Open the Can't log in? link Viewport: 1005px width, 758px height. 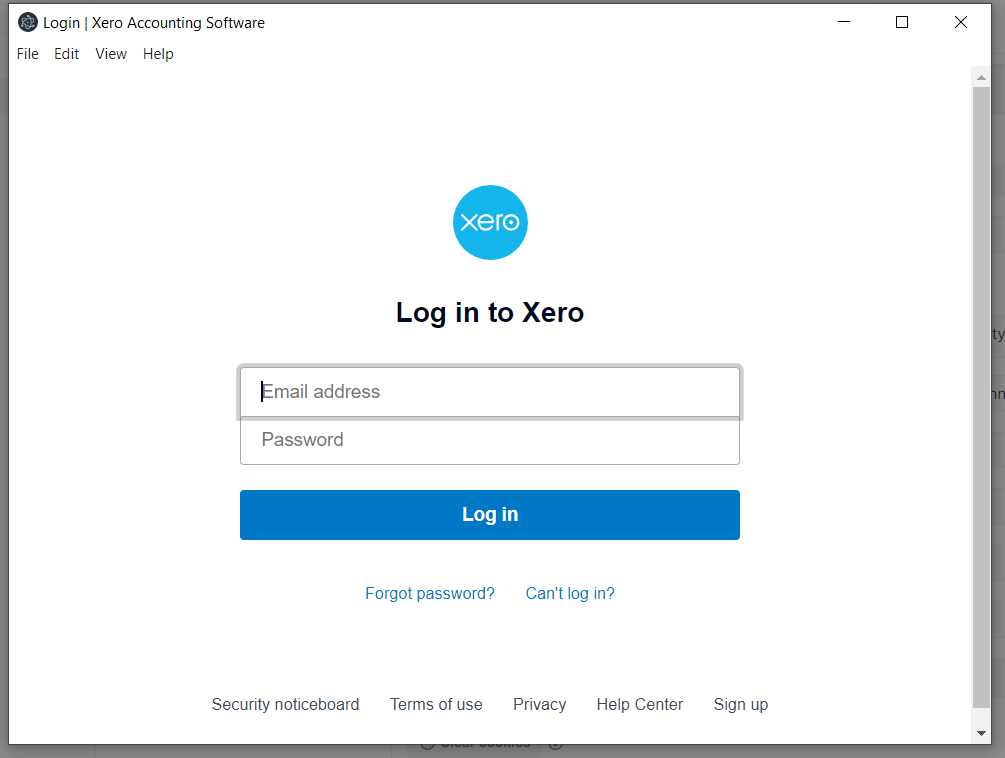point(570,593)
